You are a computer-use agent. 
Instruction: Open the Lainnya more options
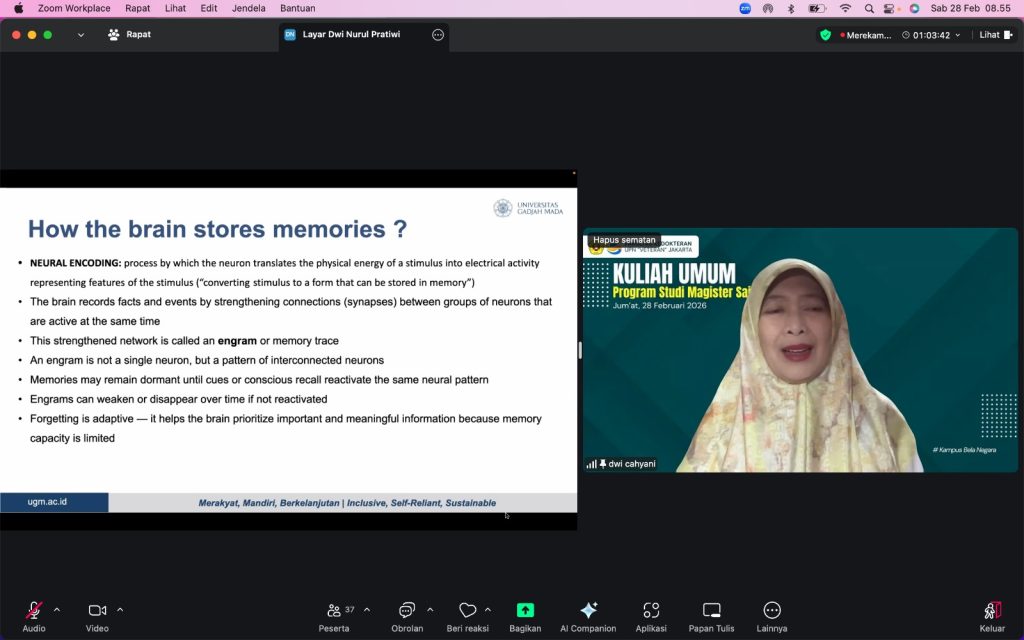pos(772,611)
